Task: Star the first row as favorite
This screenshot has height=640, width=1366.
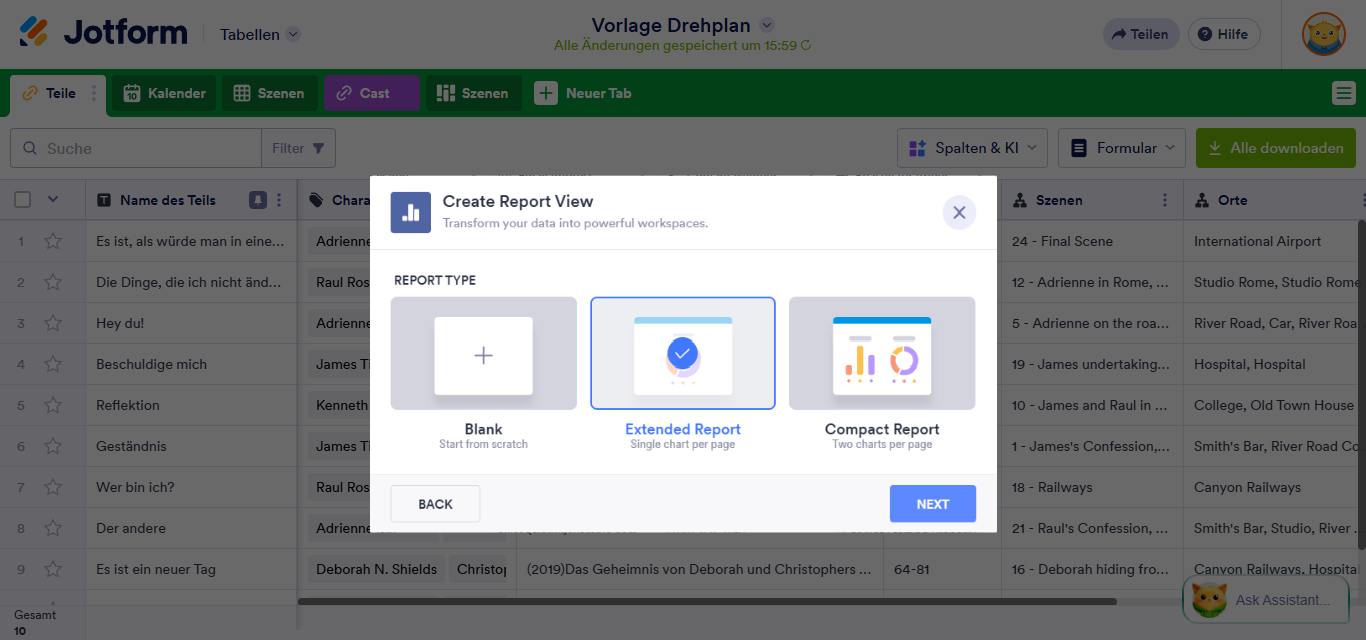Action: (53, 241)
